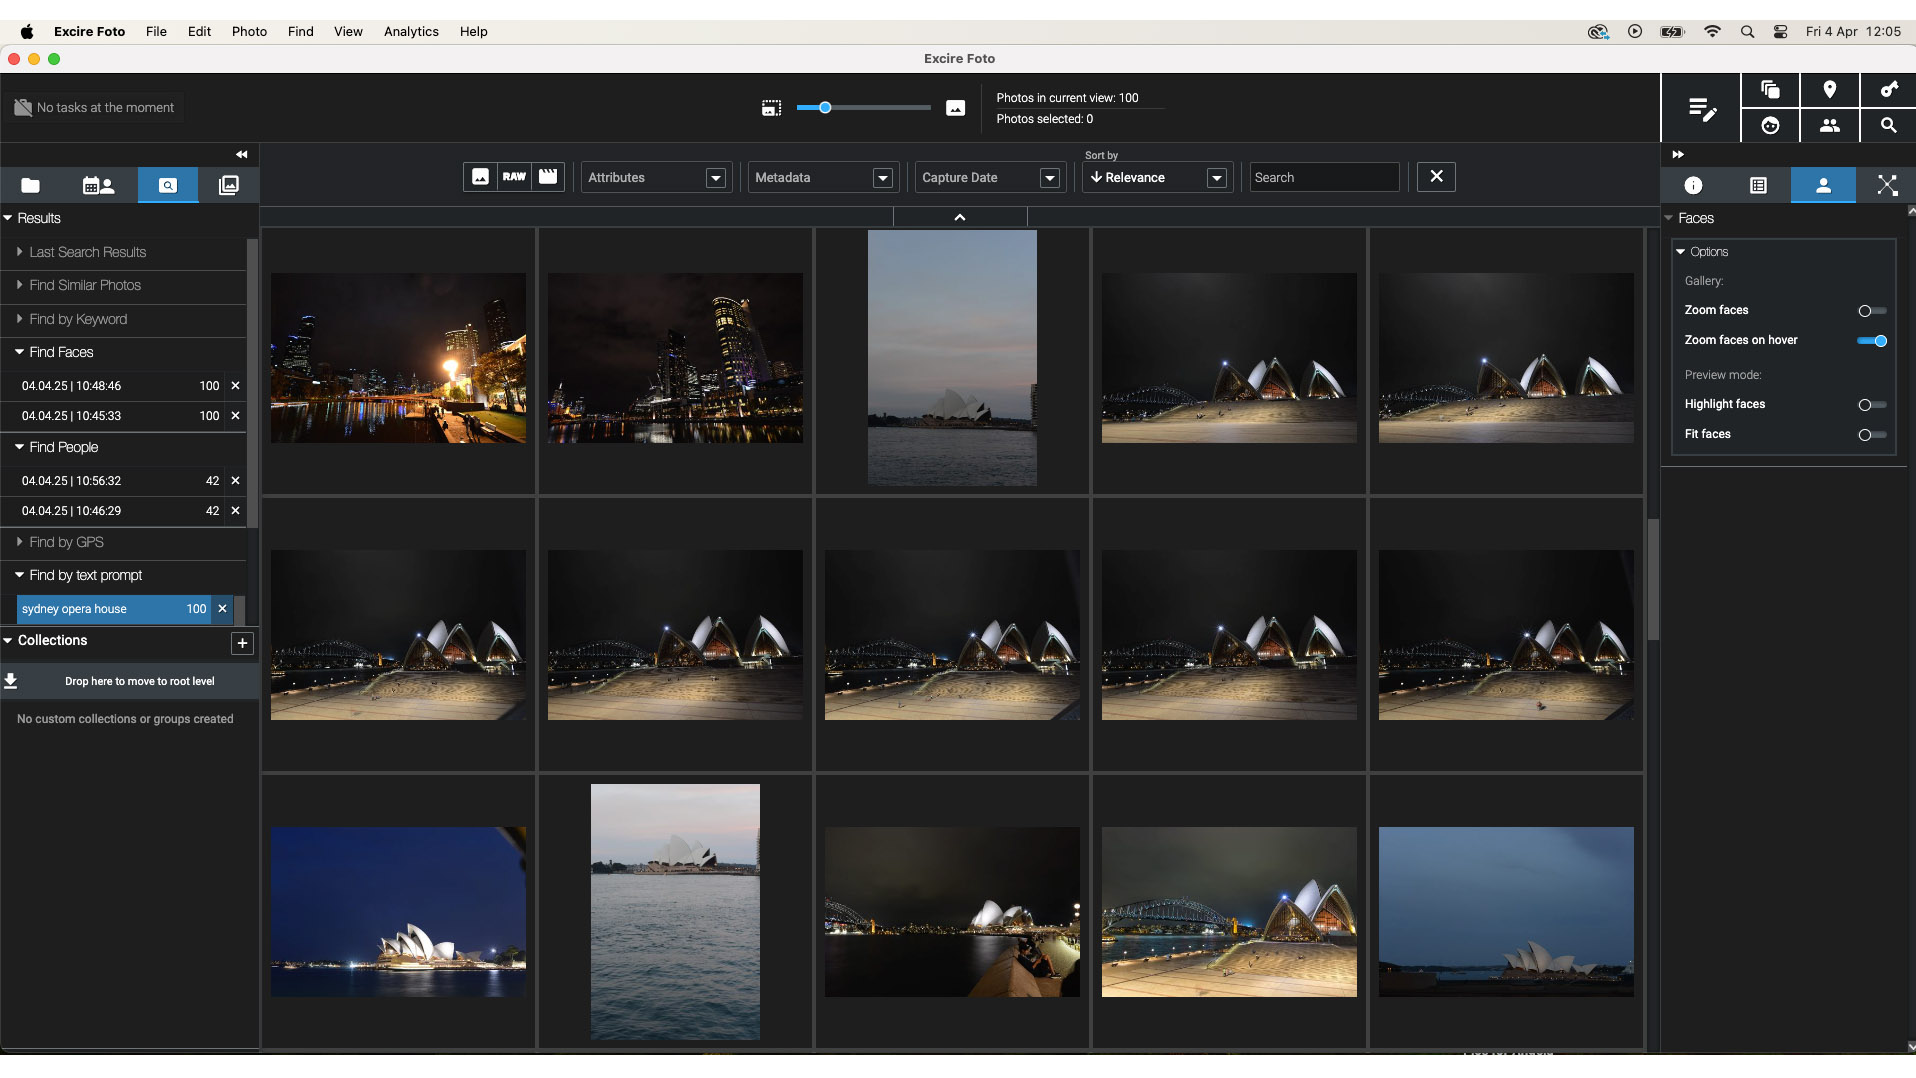
Task: Click the face detection icon
Action: pyautogui.click(x=1770, y=126)
